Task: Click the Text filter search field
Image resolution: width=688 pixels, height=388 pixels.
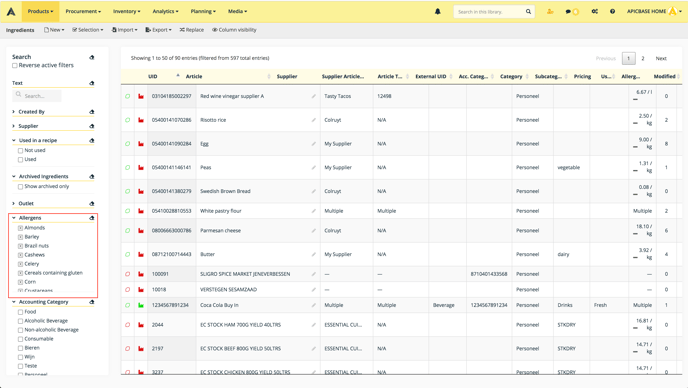Action: tap(37, 96)
